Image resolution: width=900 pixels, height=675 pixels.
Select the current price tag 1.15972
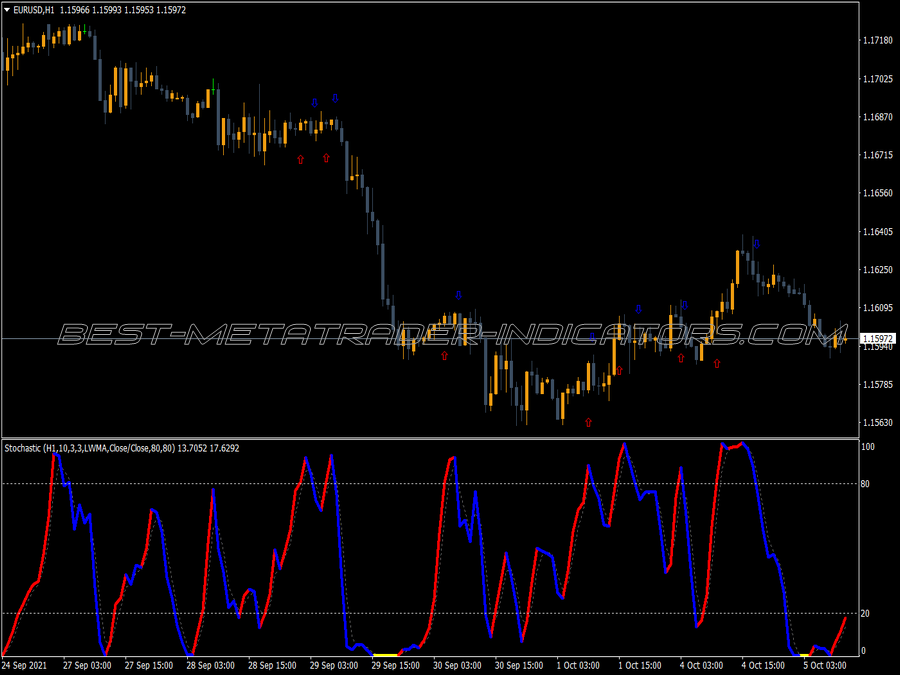click(878, 339)
